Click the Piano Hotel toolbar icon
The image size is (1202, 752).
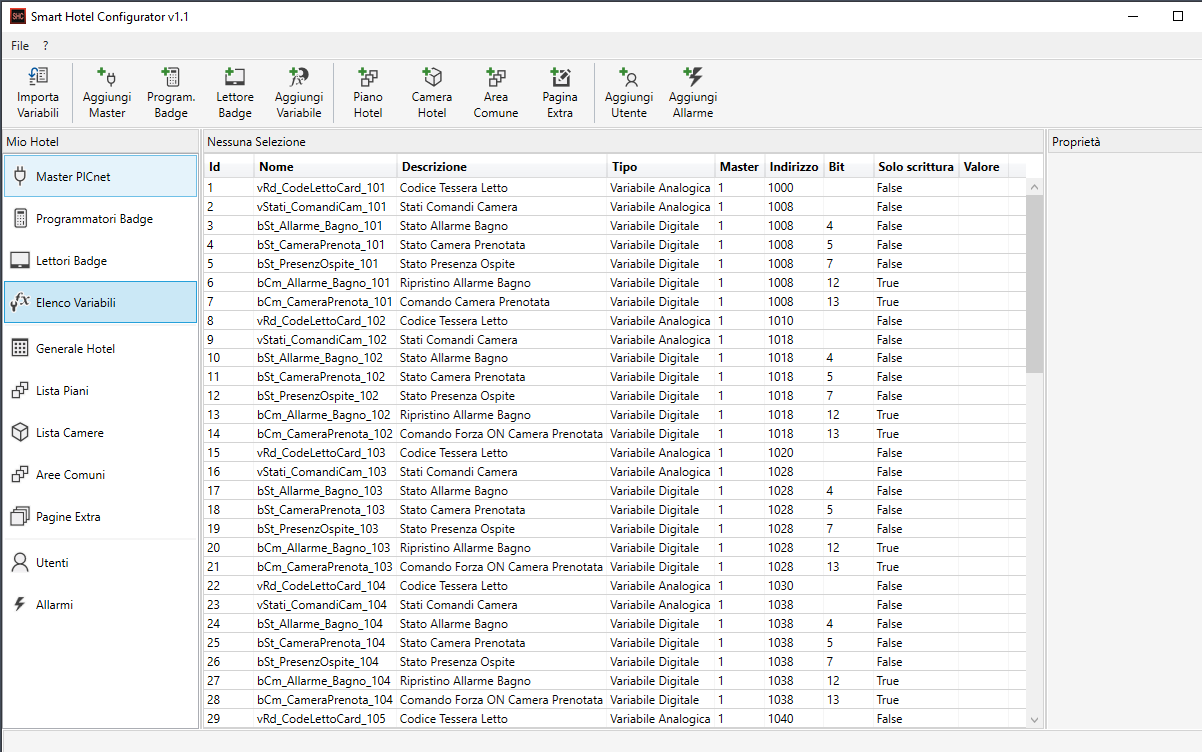tap(368, 93)
